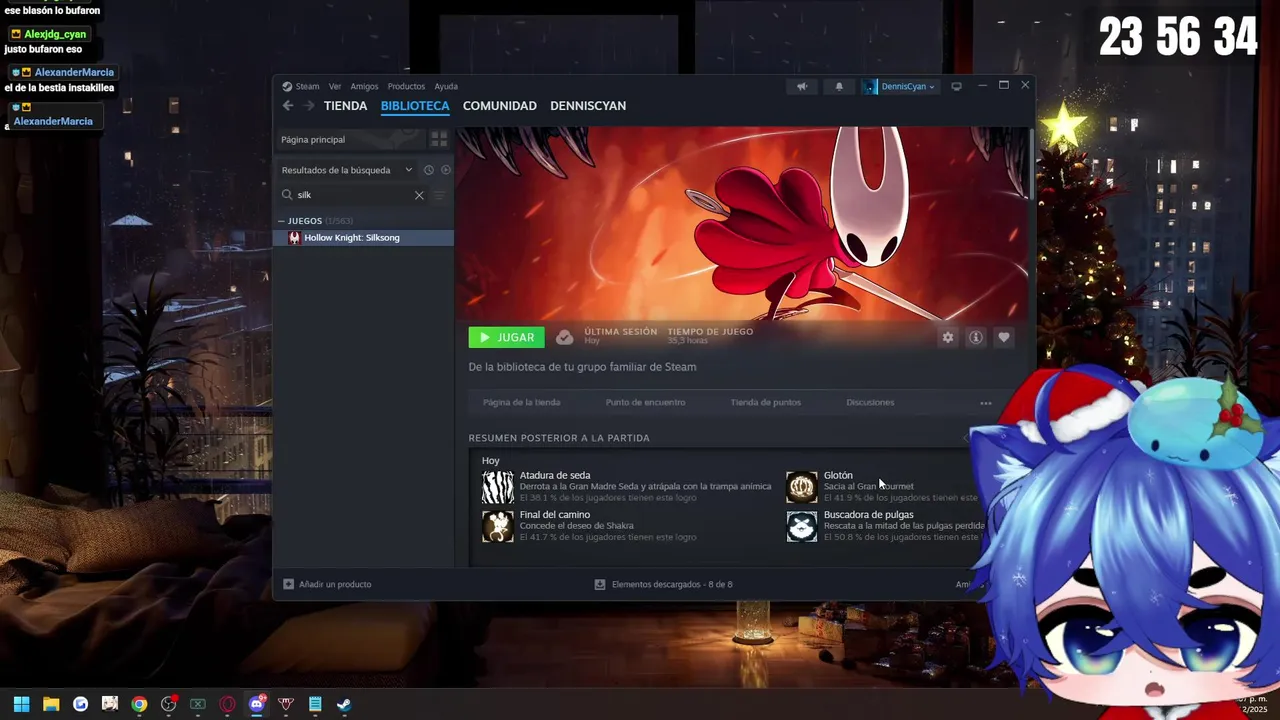This screenshot has height=720, width=1280.
Task: Open the Tienda de puntos link
Action: click(765, 402)
